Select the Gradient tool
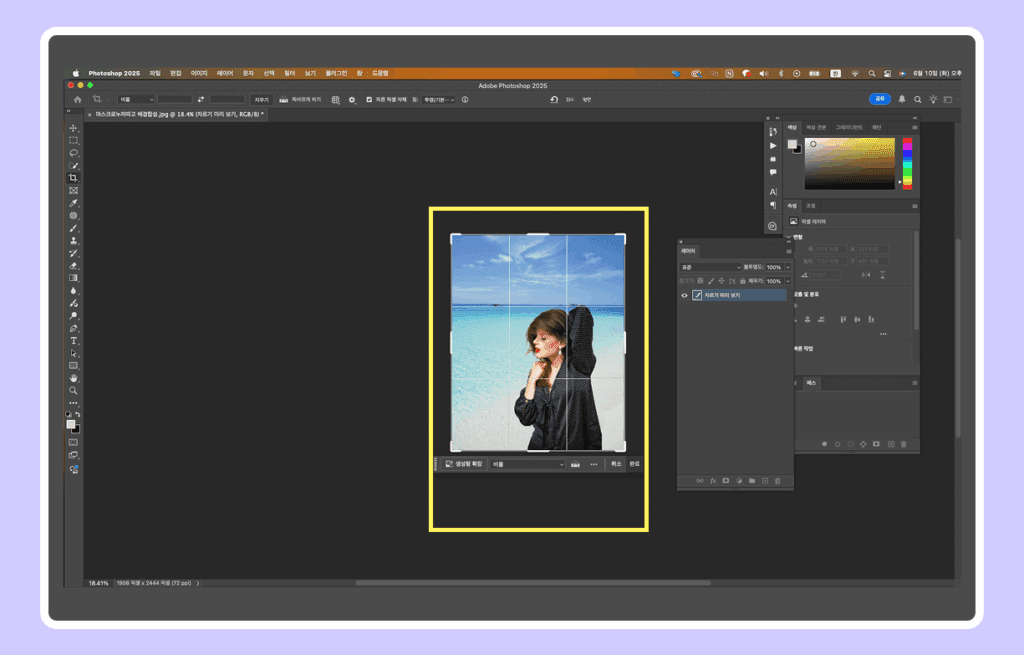The width and height of the screenshot is (1024, 655). tap(73, 278)
